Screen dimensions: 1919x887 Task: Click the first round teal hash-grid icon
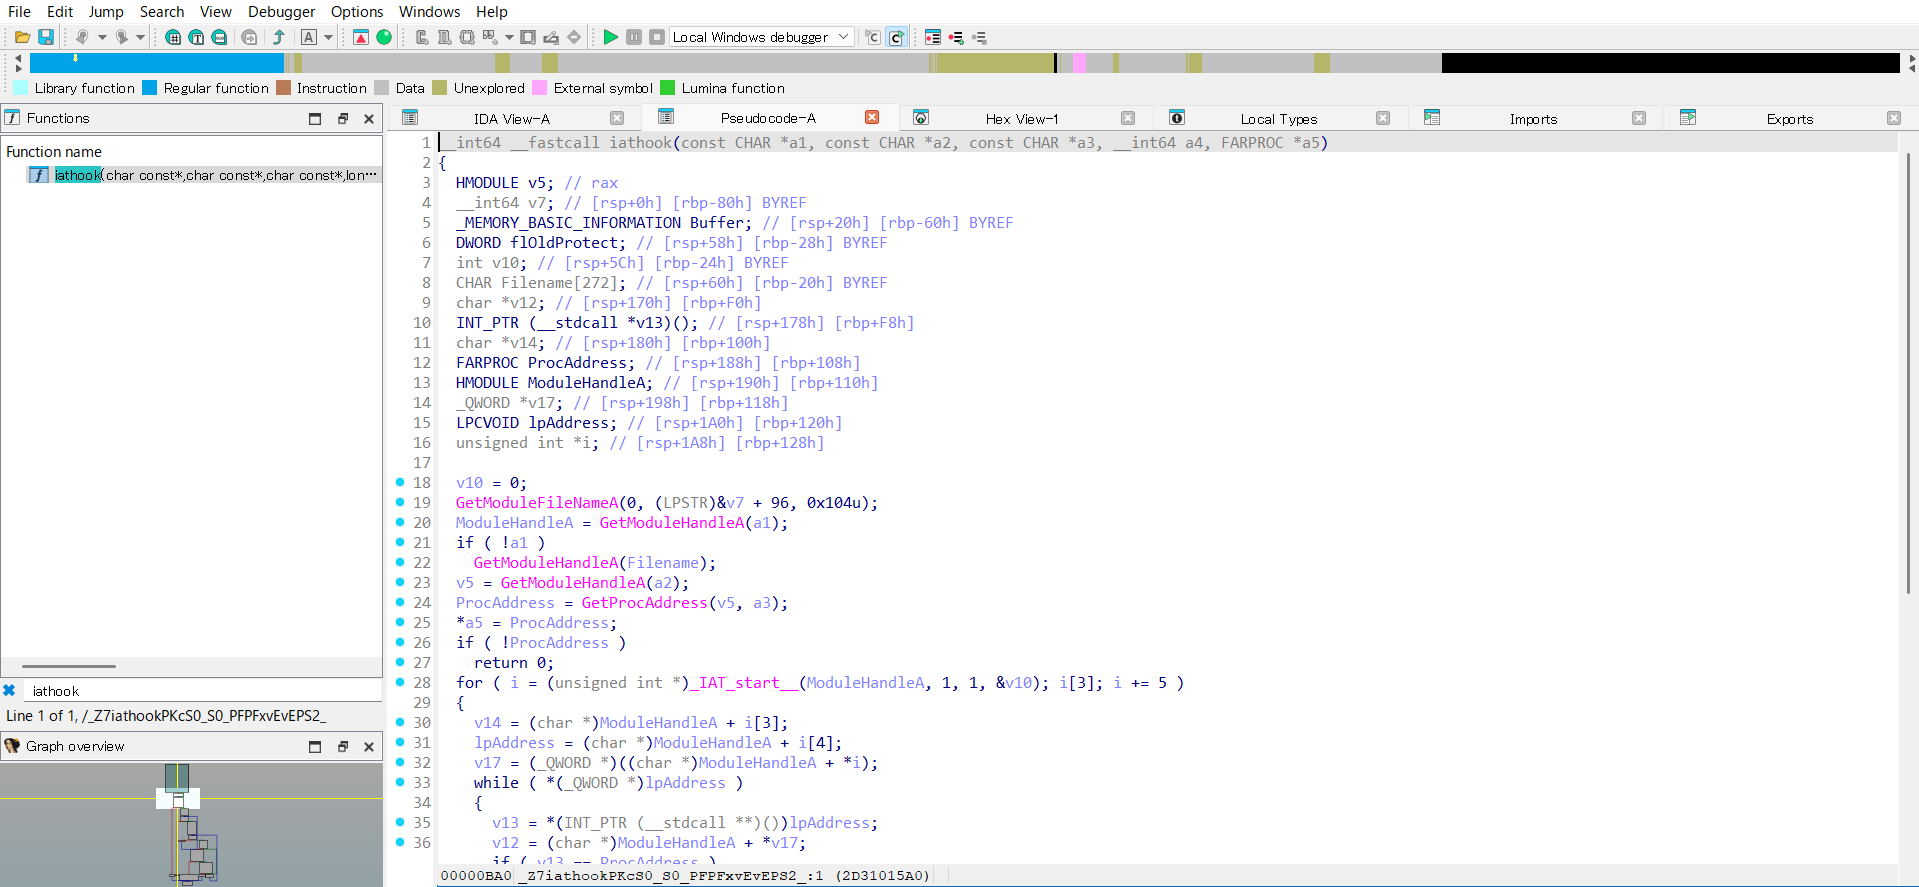click(174, 37)
